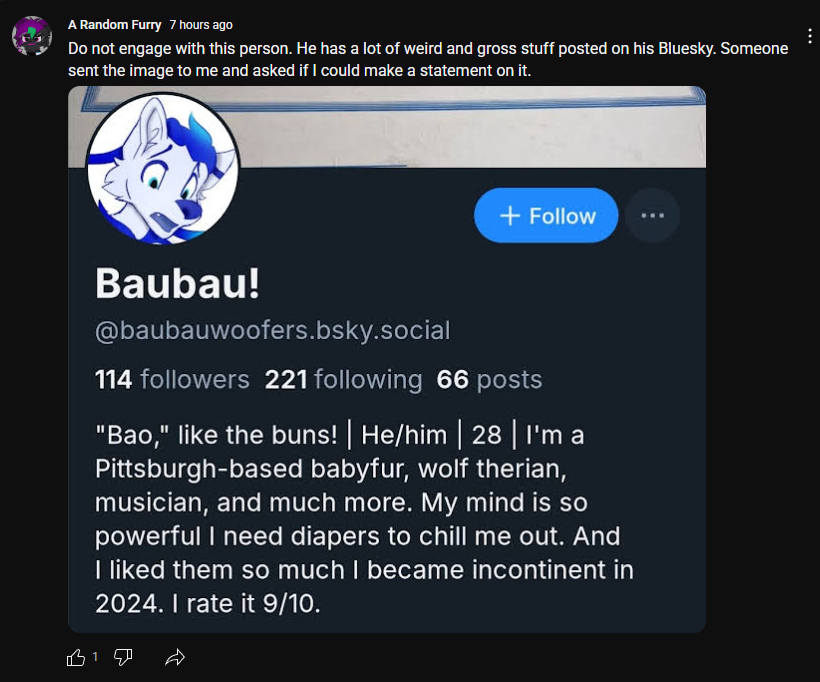This screenshot has height=682, width=820.
Task: Open the A Random Furry channel name
Action: (x=114, y=25)
